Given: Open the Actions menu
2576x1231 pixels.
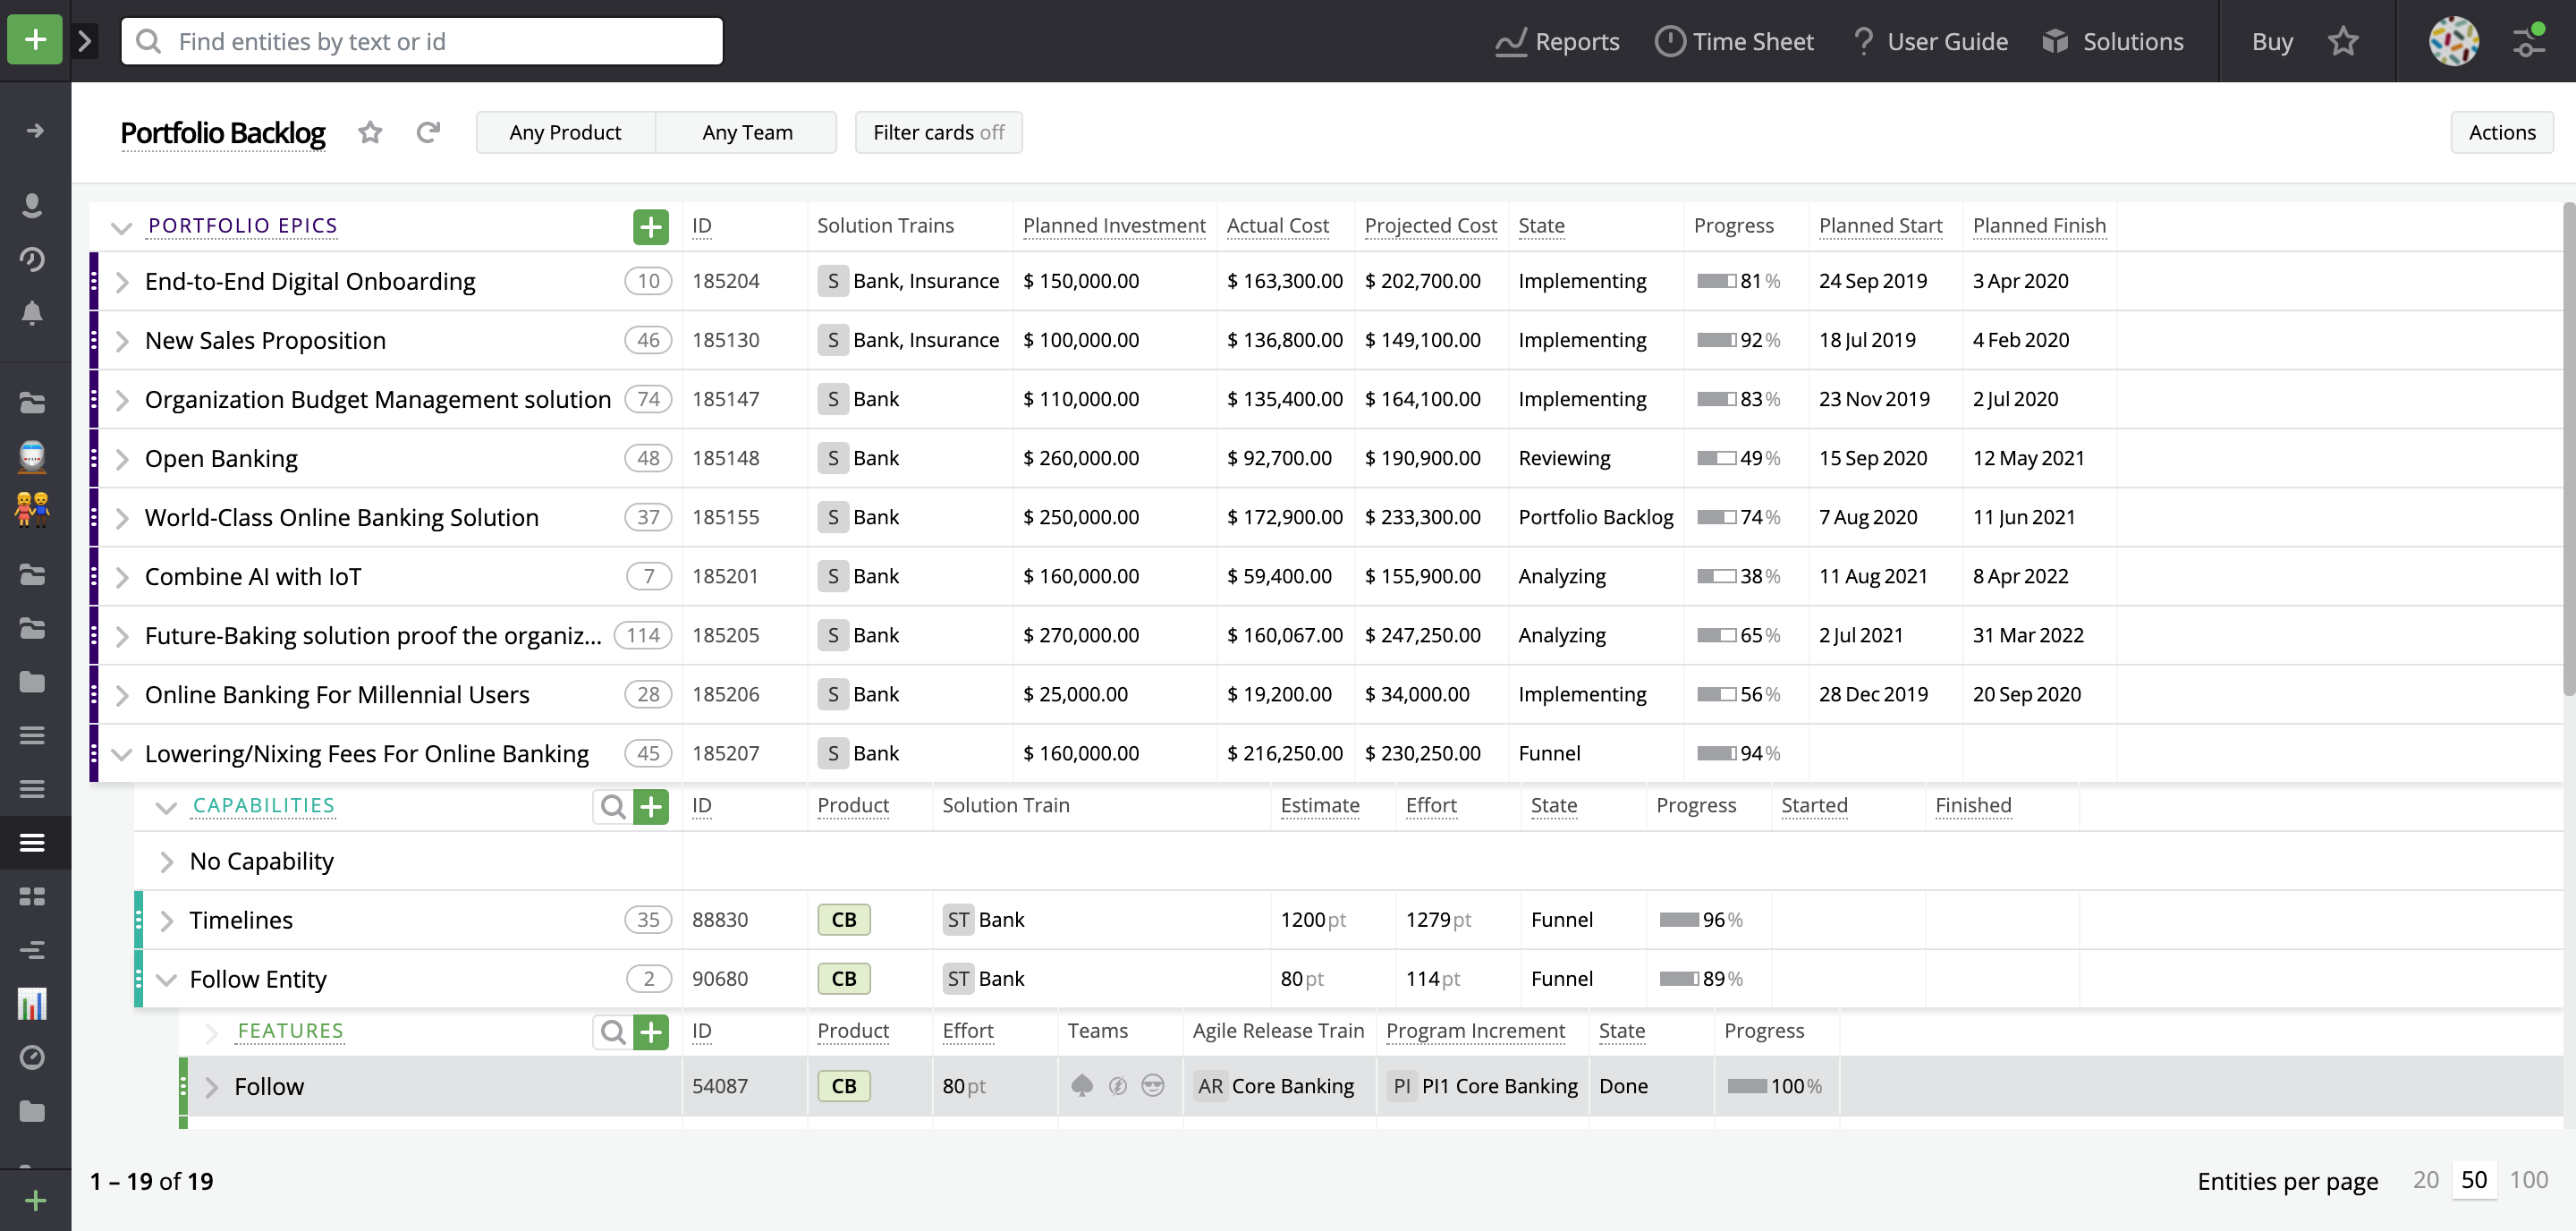Looking at the screenshot, I should pos(2501,132).
